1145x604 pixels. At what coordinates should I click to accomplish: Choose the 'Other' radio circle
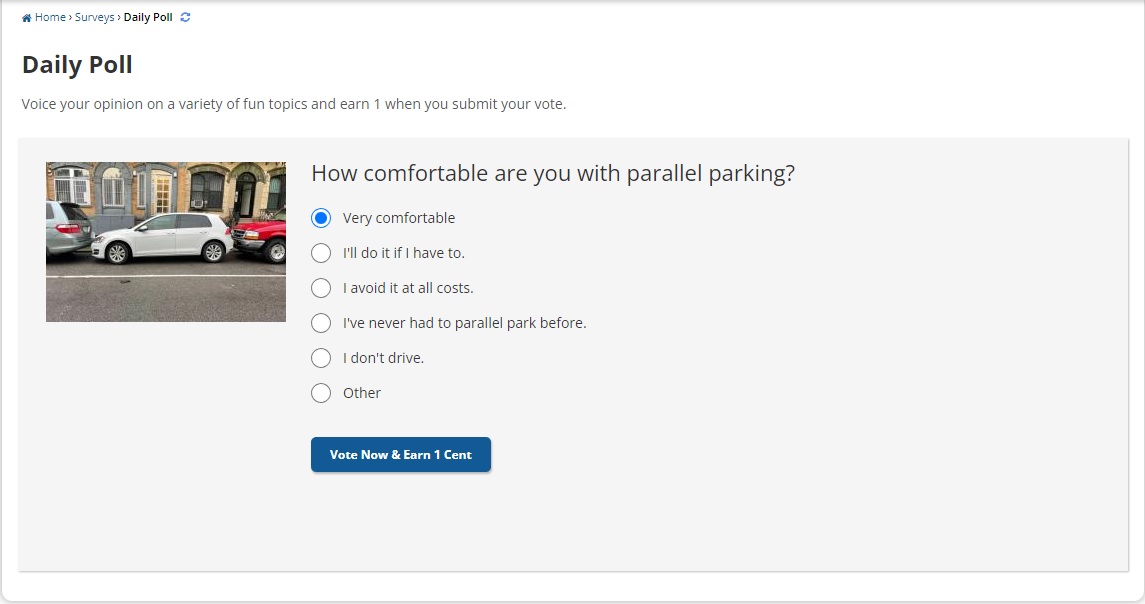click(321, 393)
